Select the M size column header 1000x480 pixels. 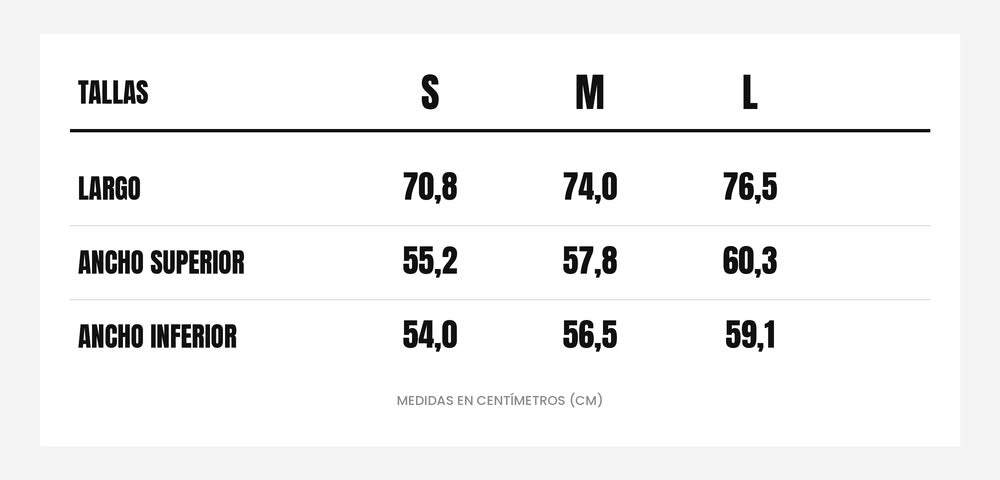pos(590,93)
